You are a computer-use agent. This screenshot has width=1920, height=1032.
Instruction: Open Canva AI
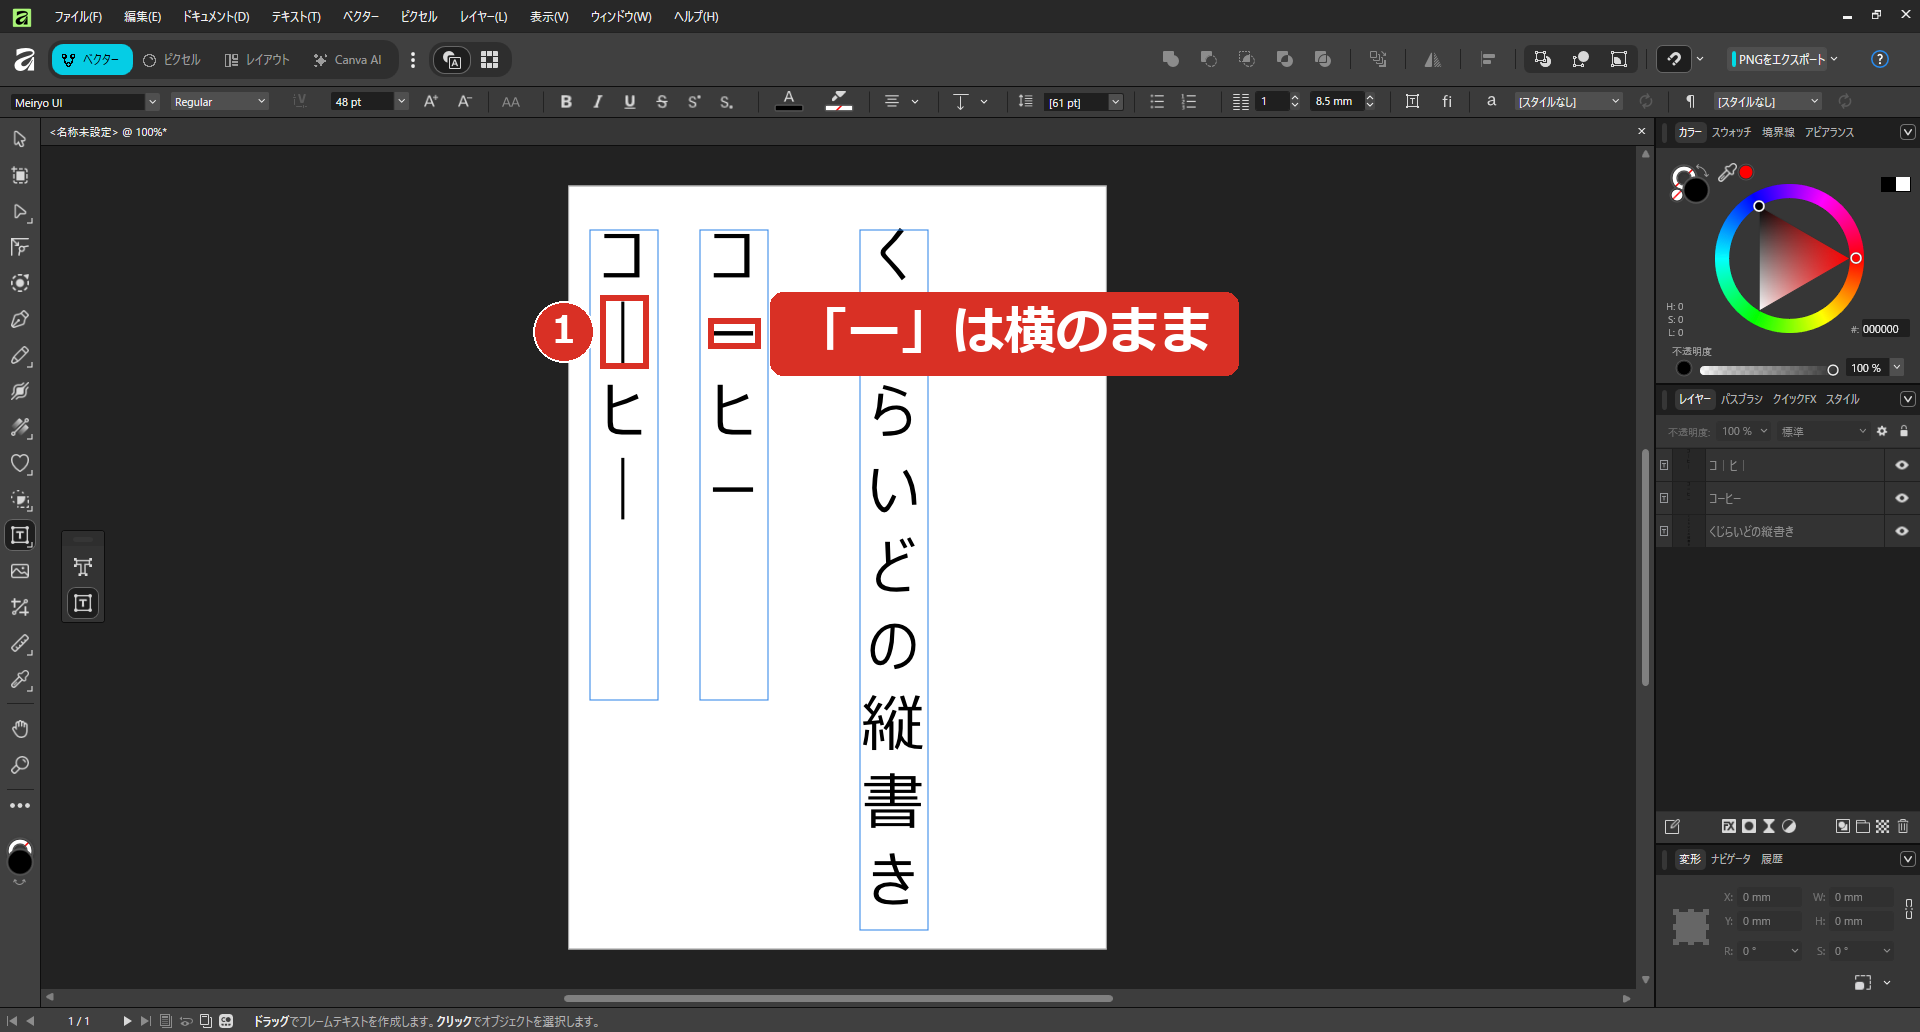[x=348, y=60]
